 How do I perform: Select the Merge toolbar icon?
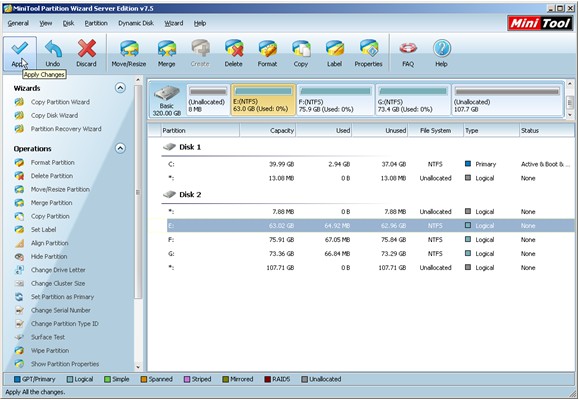coord(167,48)
